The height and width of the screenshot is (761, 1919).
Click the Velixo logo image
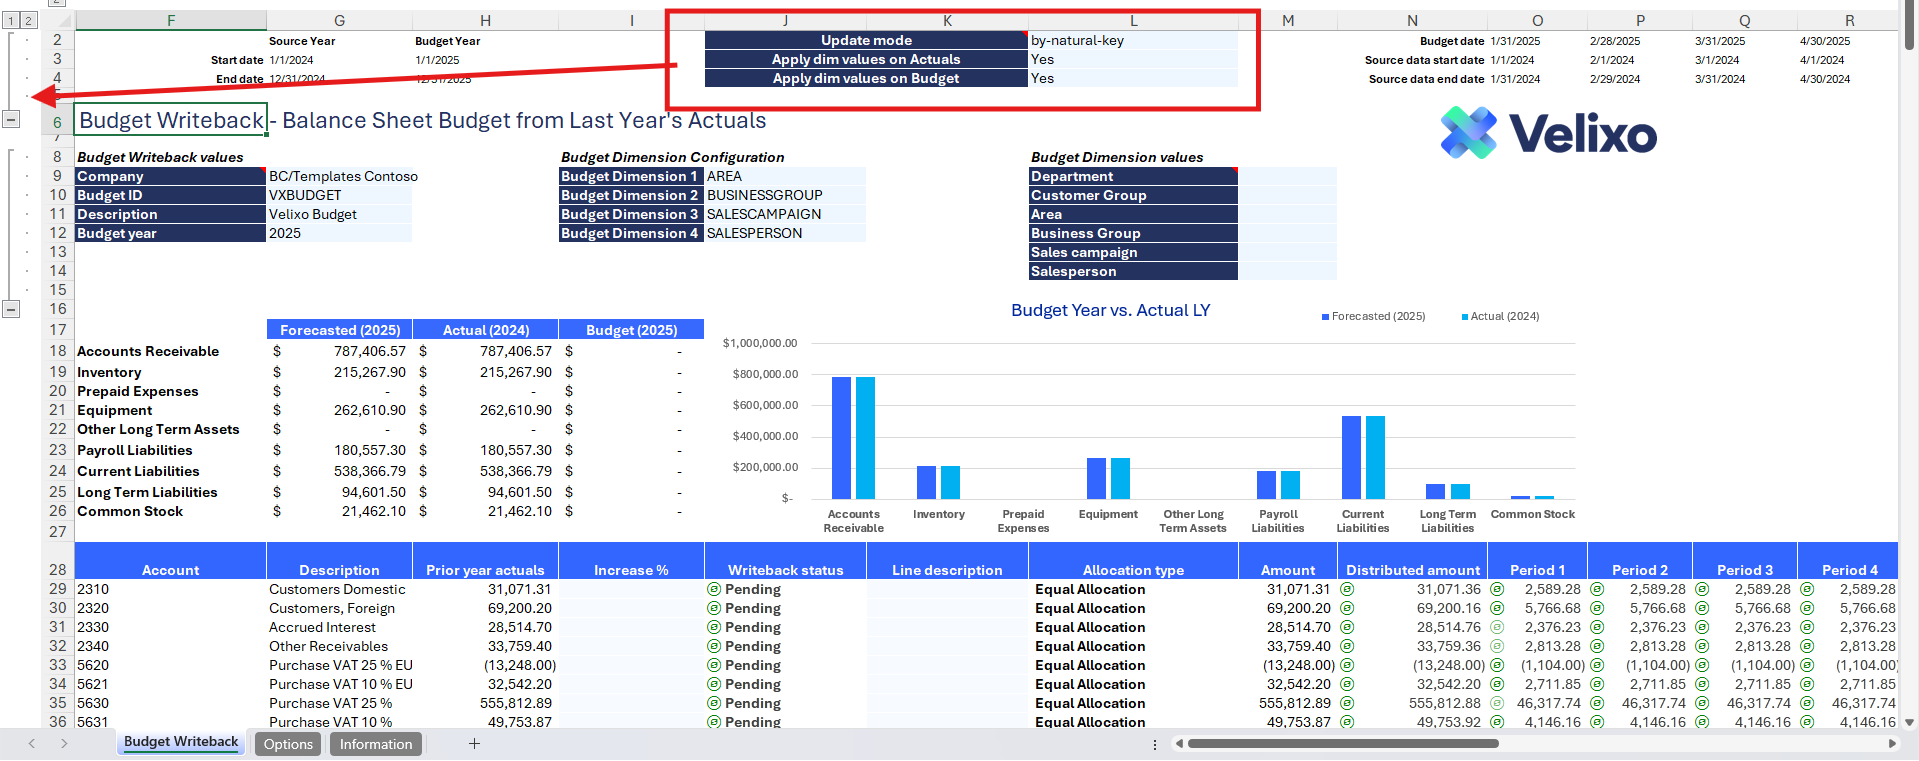click(x=1548, y=134)
